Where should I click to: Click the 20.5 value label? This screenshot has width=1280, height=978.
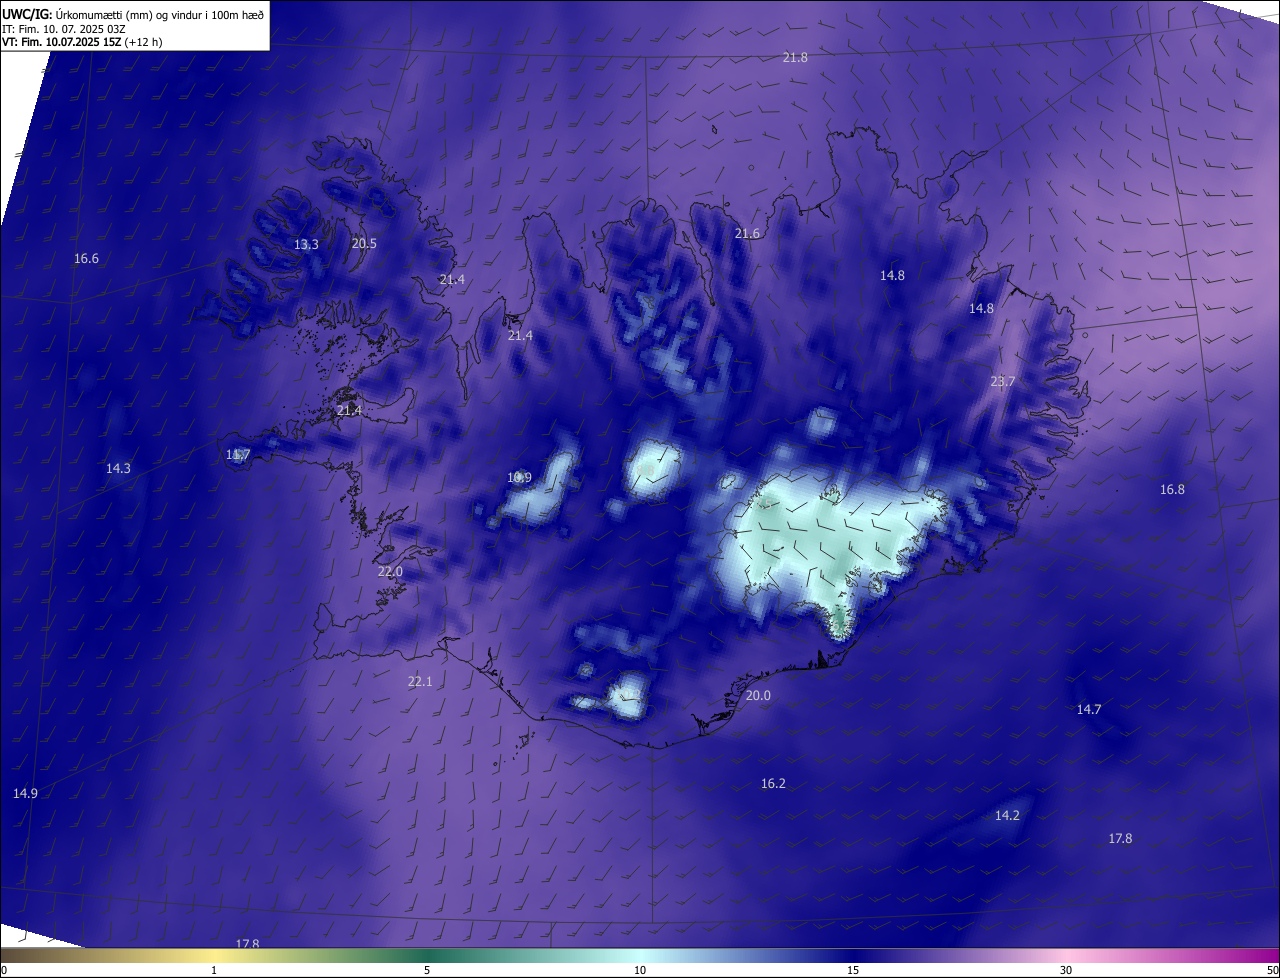(364, 244)
